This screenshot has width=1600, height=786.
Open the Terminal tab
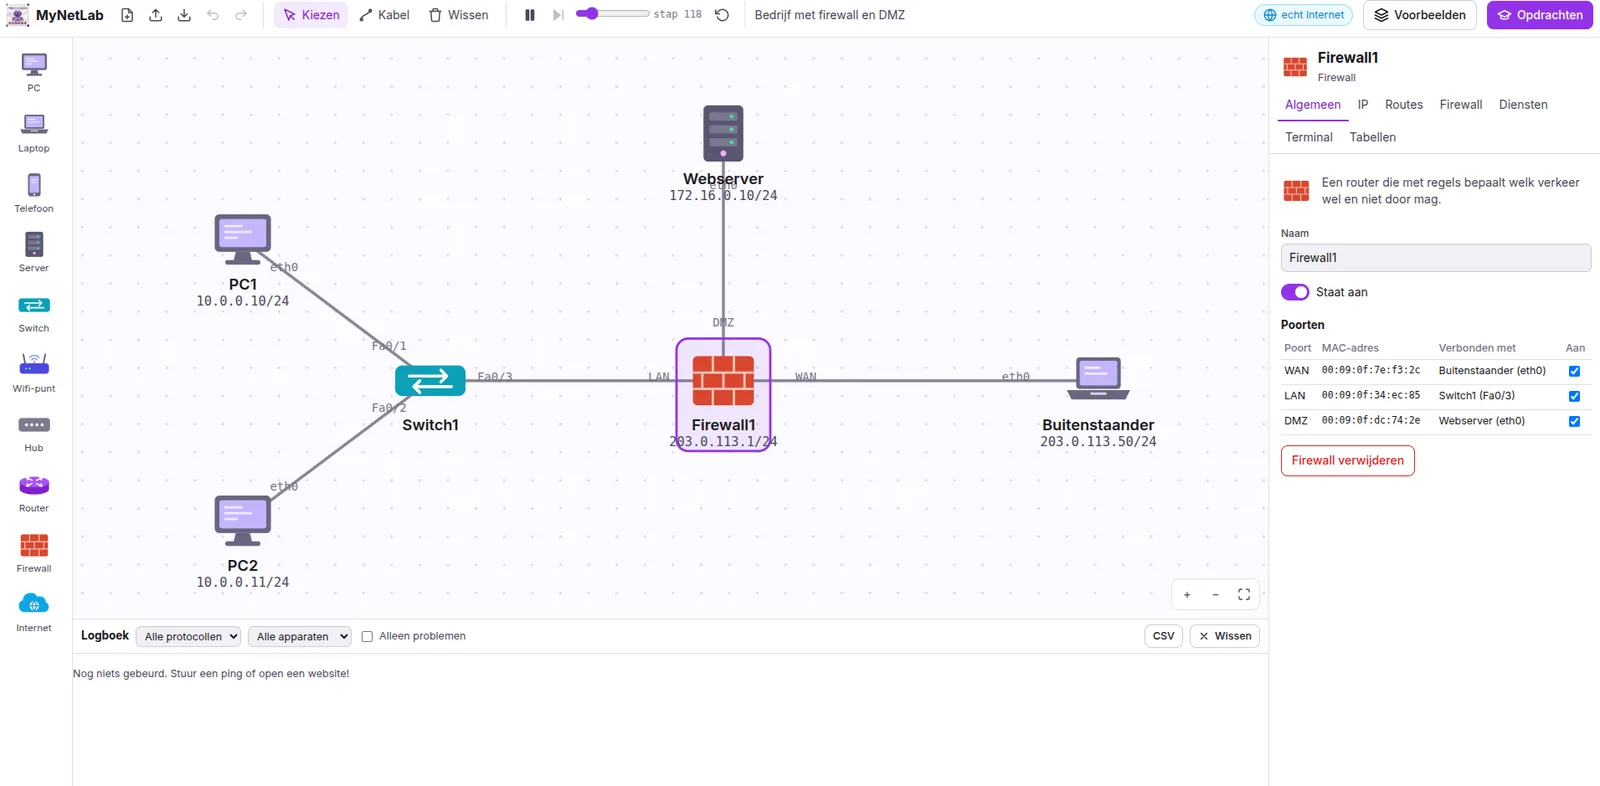(1309, 138)
